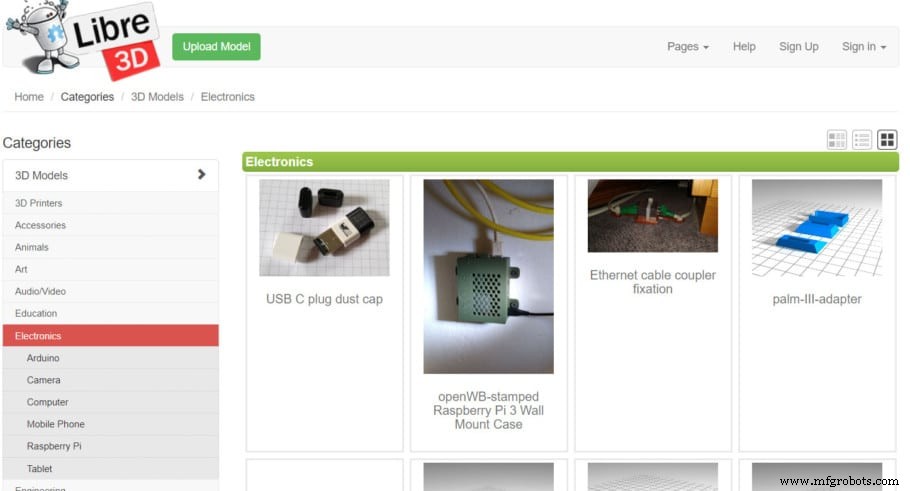Open palm-III-adapter model preview

817,228
